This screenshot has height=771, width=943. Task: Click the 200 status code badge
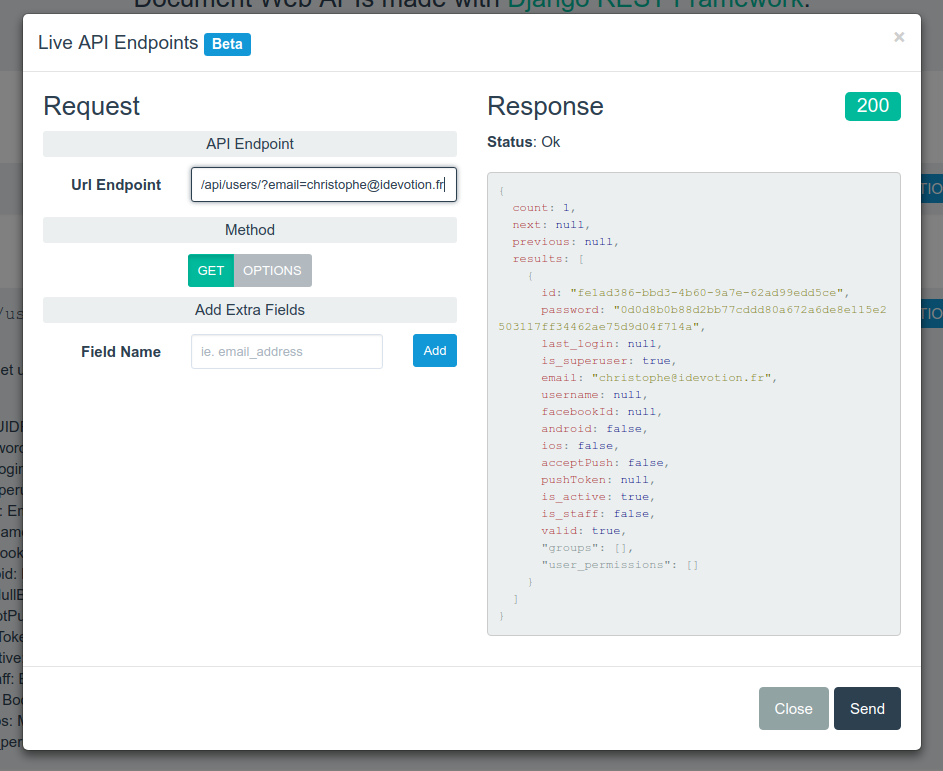[873, 106]
